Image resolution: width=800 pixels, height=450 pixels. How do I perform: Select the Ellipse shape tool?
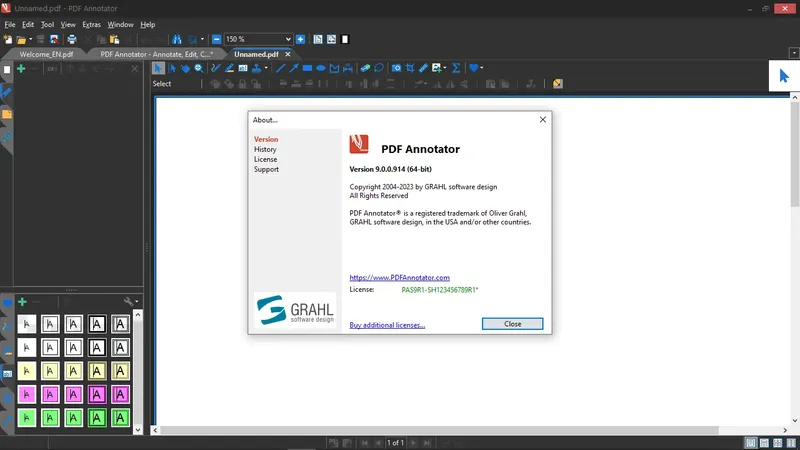click(321, 68)
